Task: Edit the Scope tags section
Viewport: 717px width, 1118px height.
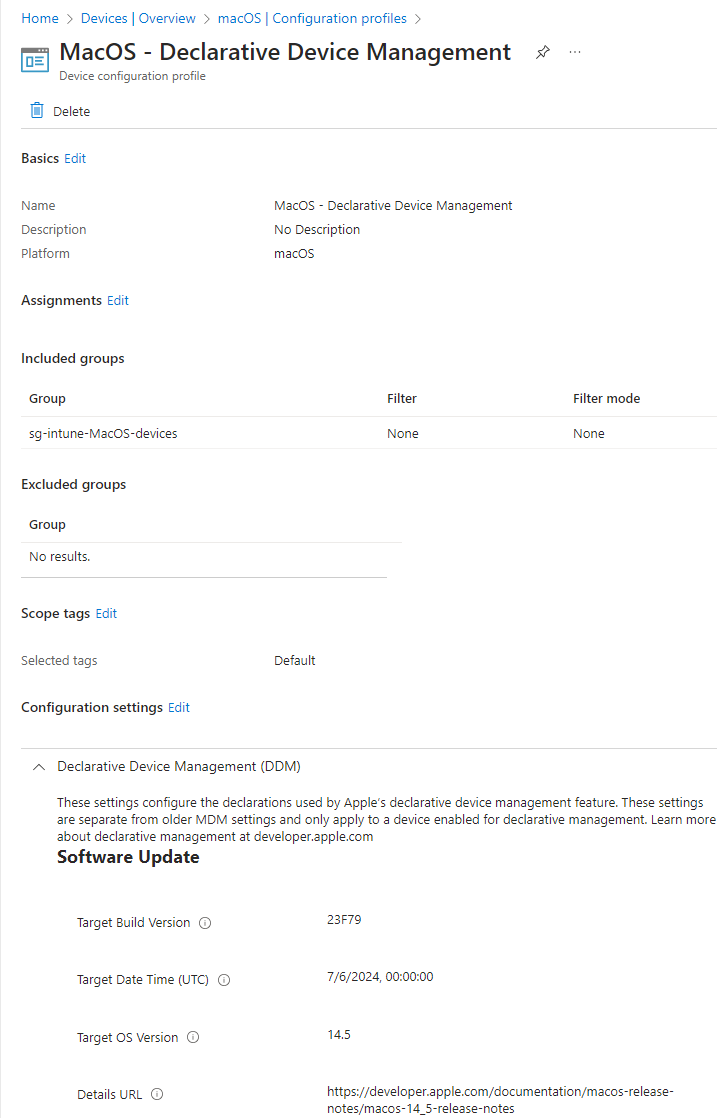Action: pos(106,613)
